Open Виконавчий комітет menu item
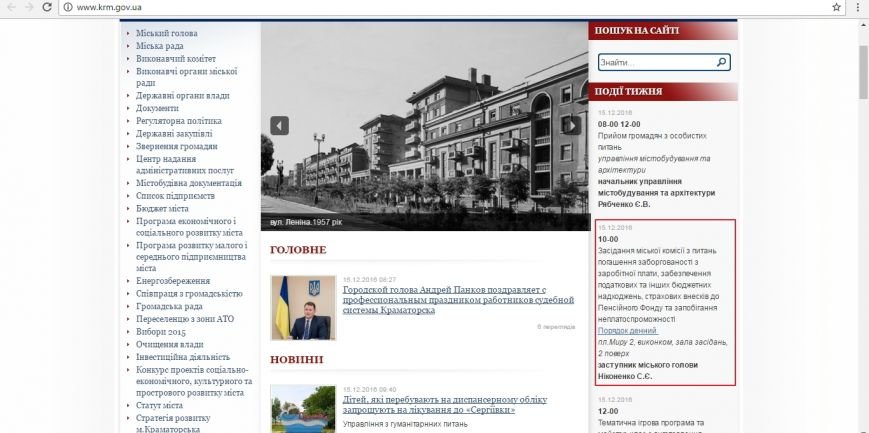 [176, 59]
